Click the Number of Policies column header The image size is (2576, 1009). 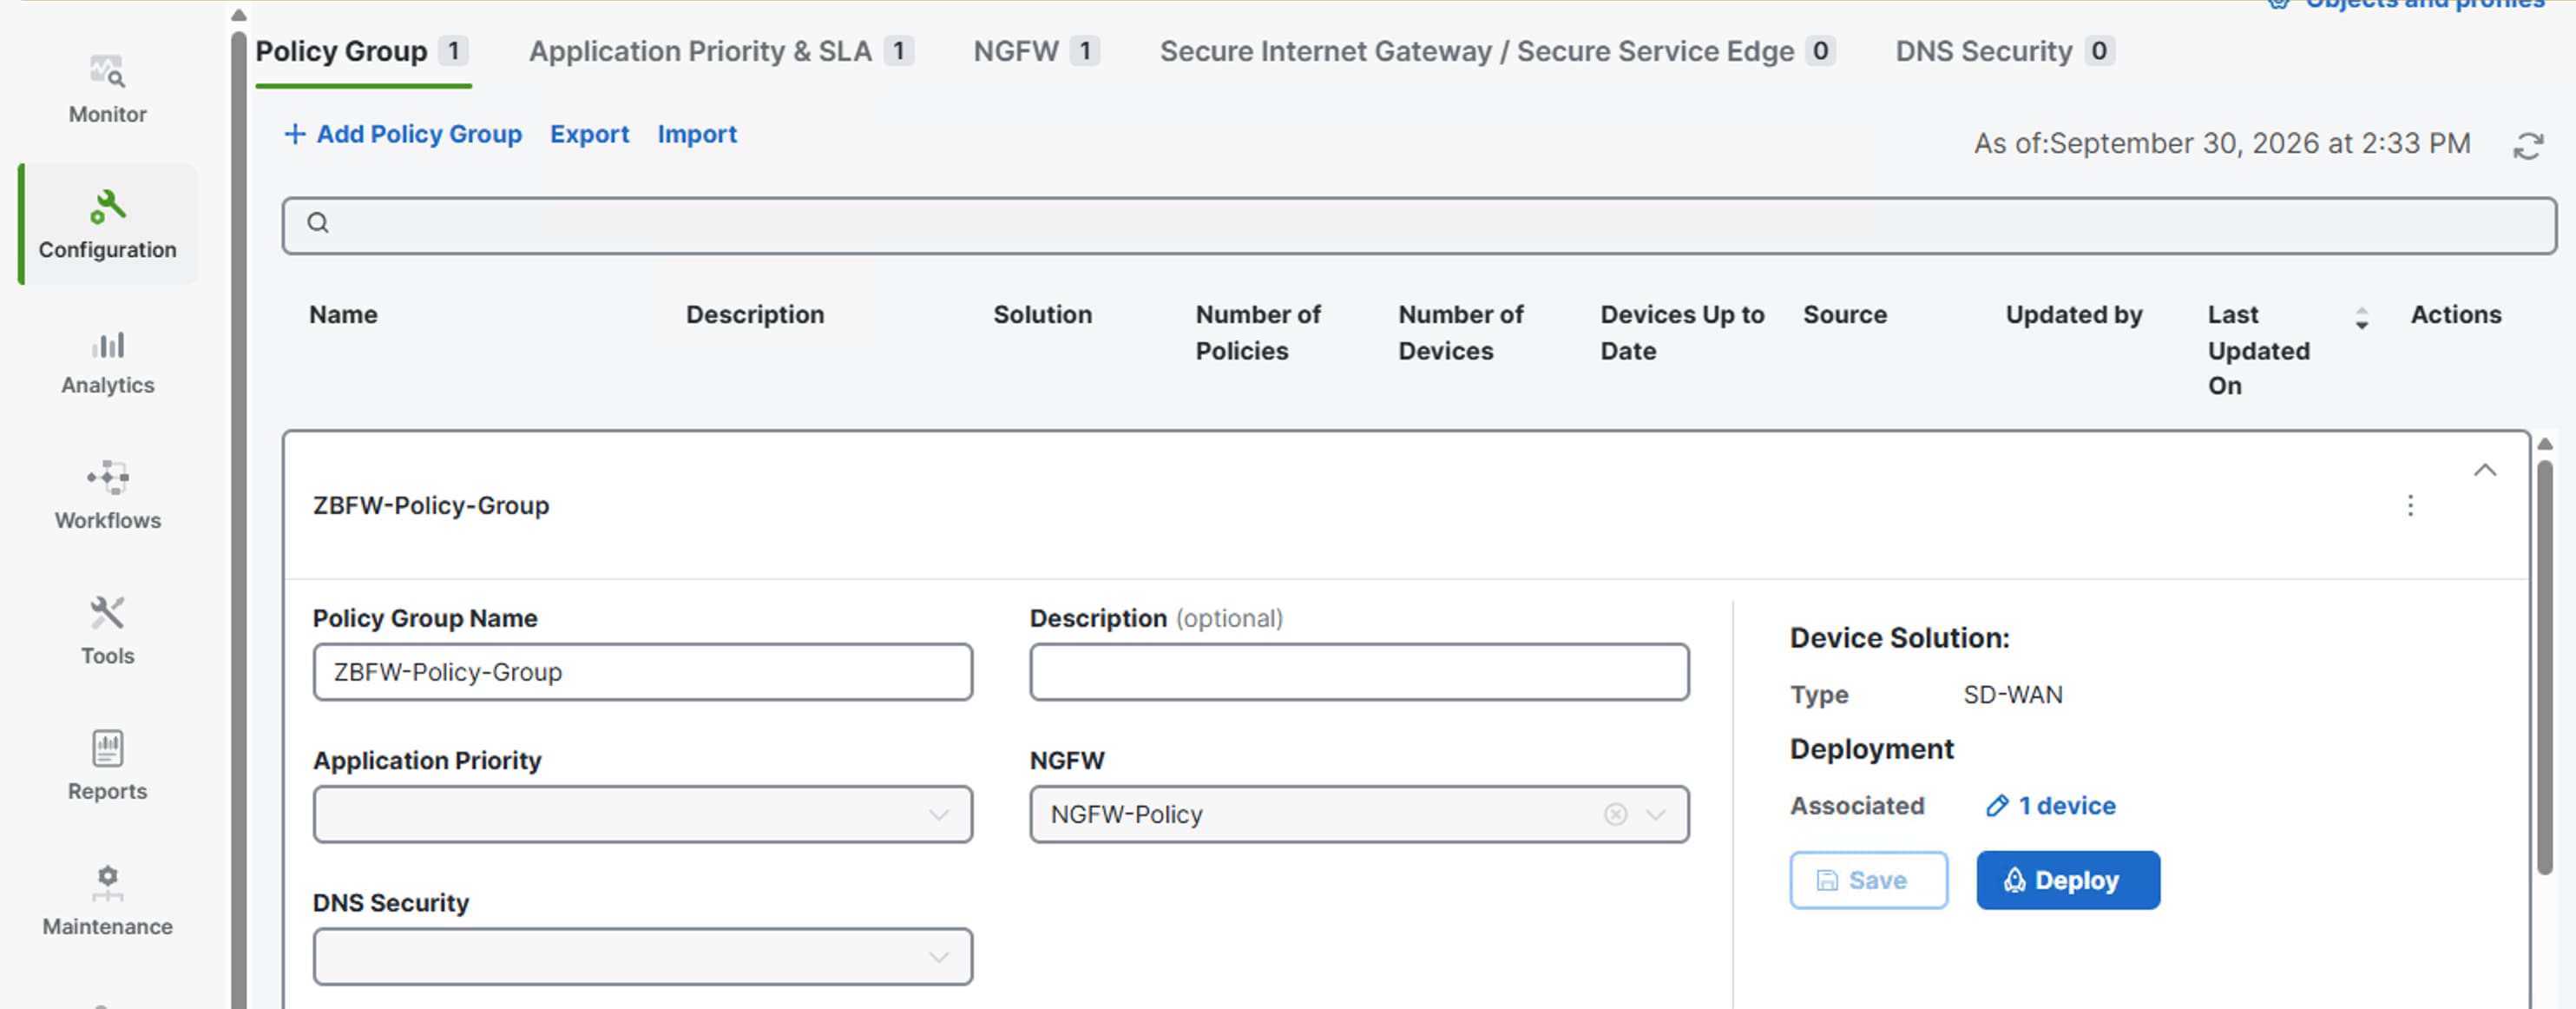click(1257, 333)
